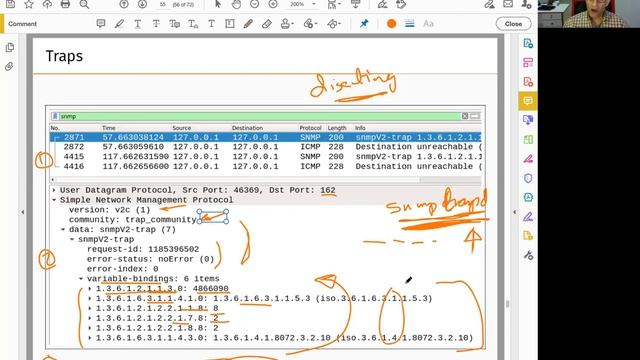This screenshot has height=360, width=640.
Task: Open the find text magnifier
Action: click(84, 4)
